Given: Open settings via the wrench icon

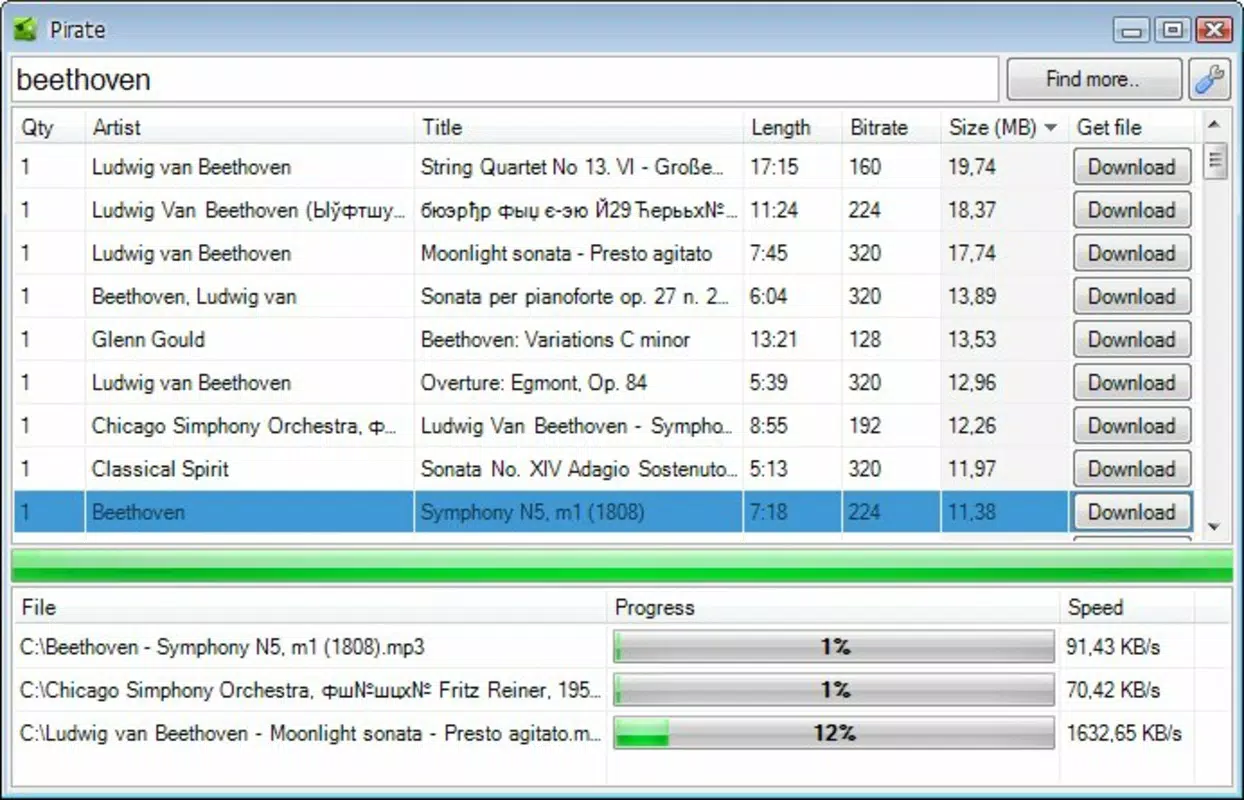Looking at the screenshot, I should tap(1209, 79).
